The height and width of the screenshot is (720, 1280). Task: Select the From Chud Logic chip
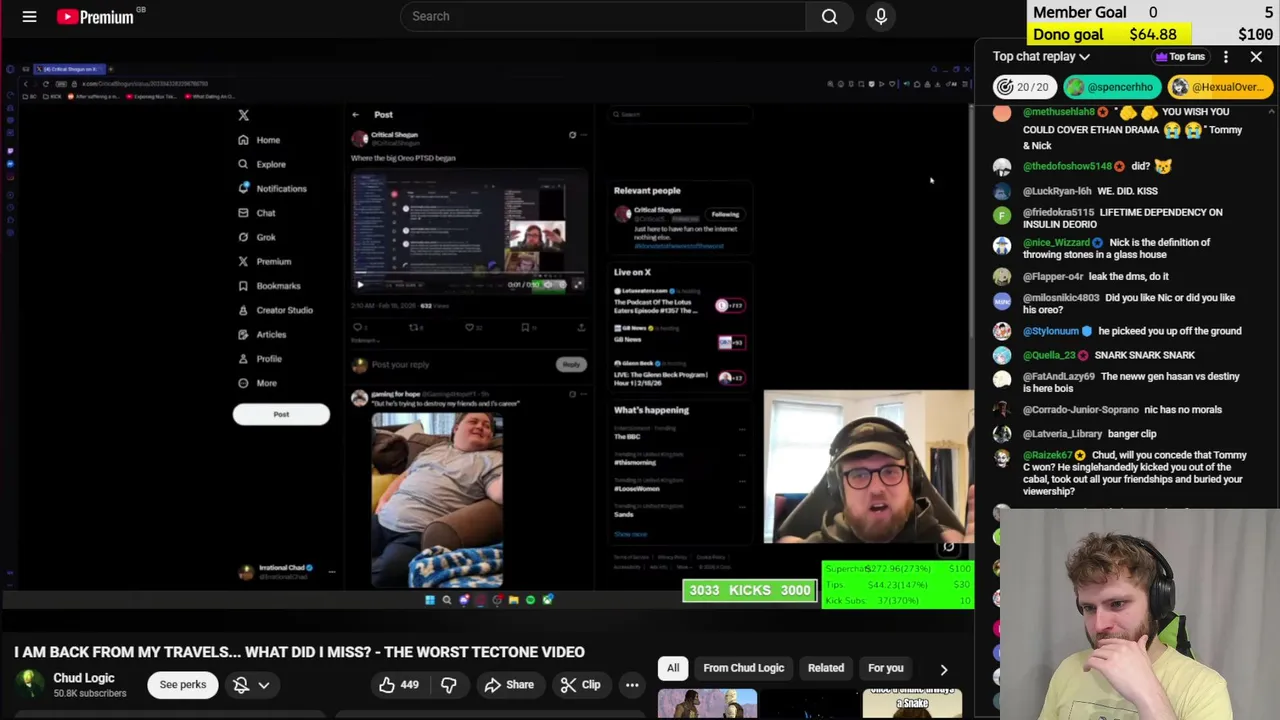coord(743,668)
